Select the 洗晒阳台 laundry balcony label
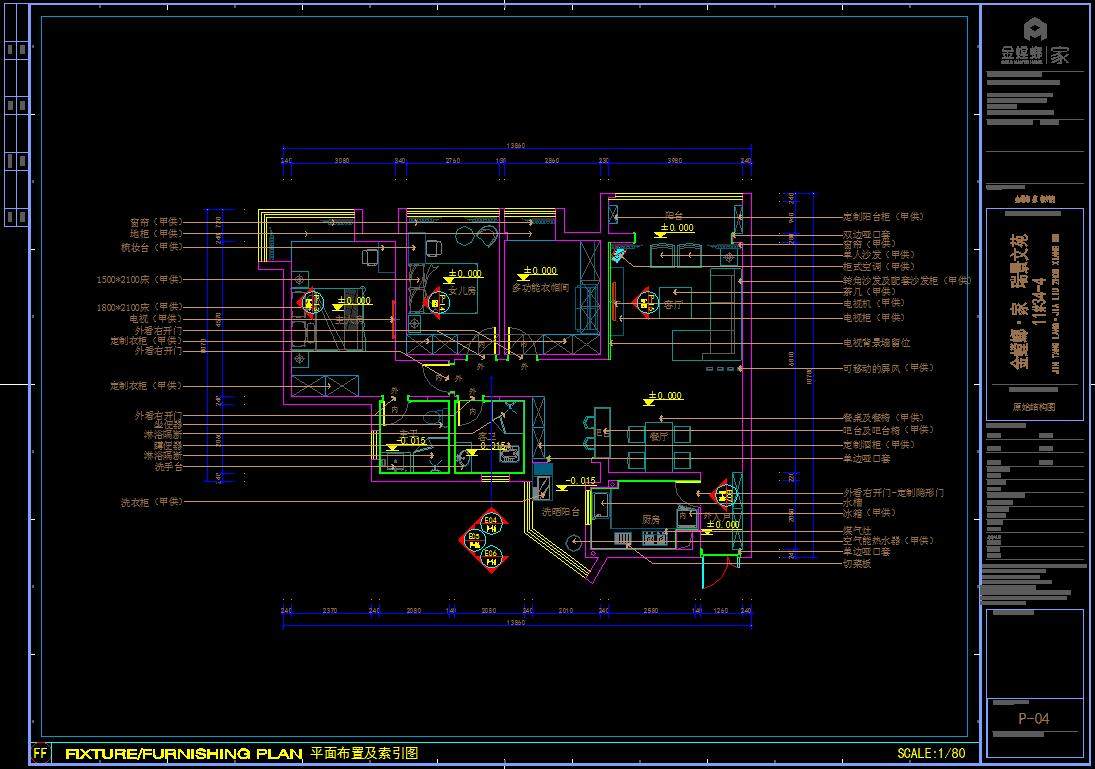The width and height of the screenshot is (1095, 769). coord(560,511)
